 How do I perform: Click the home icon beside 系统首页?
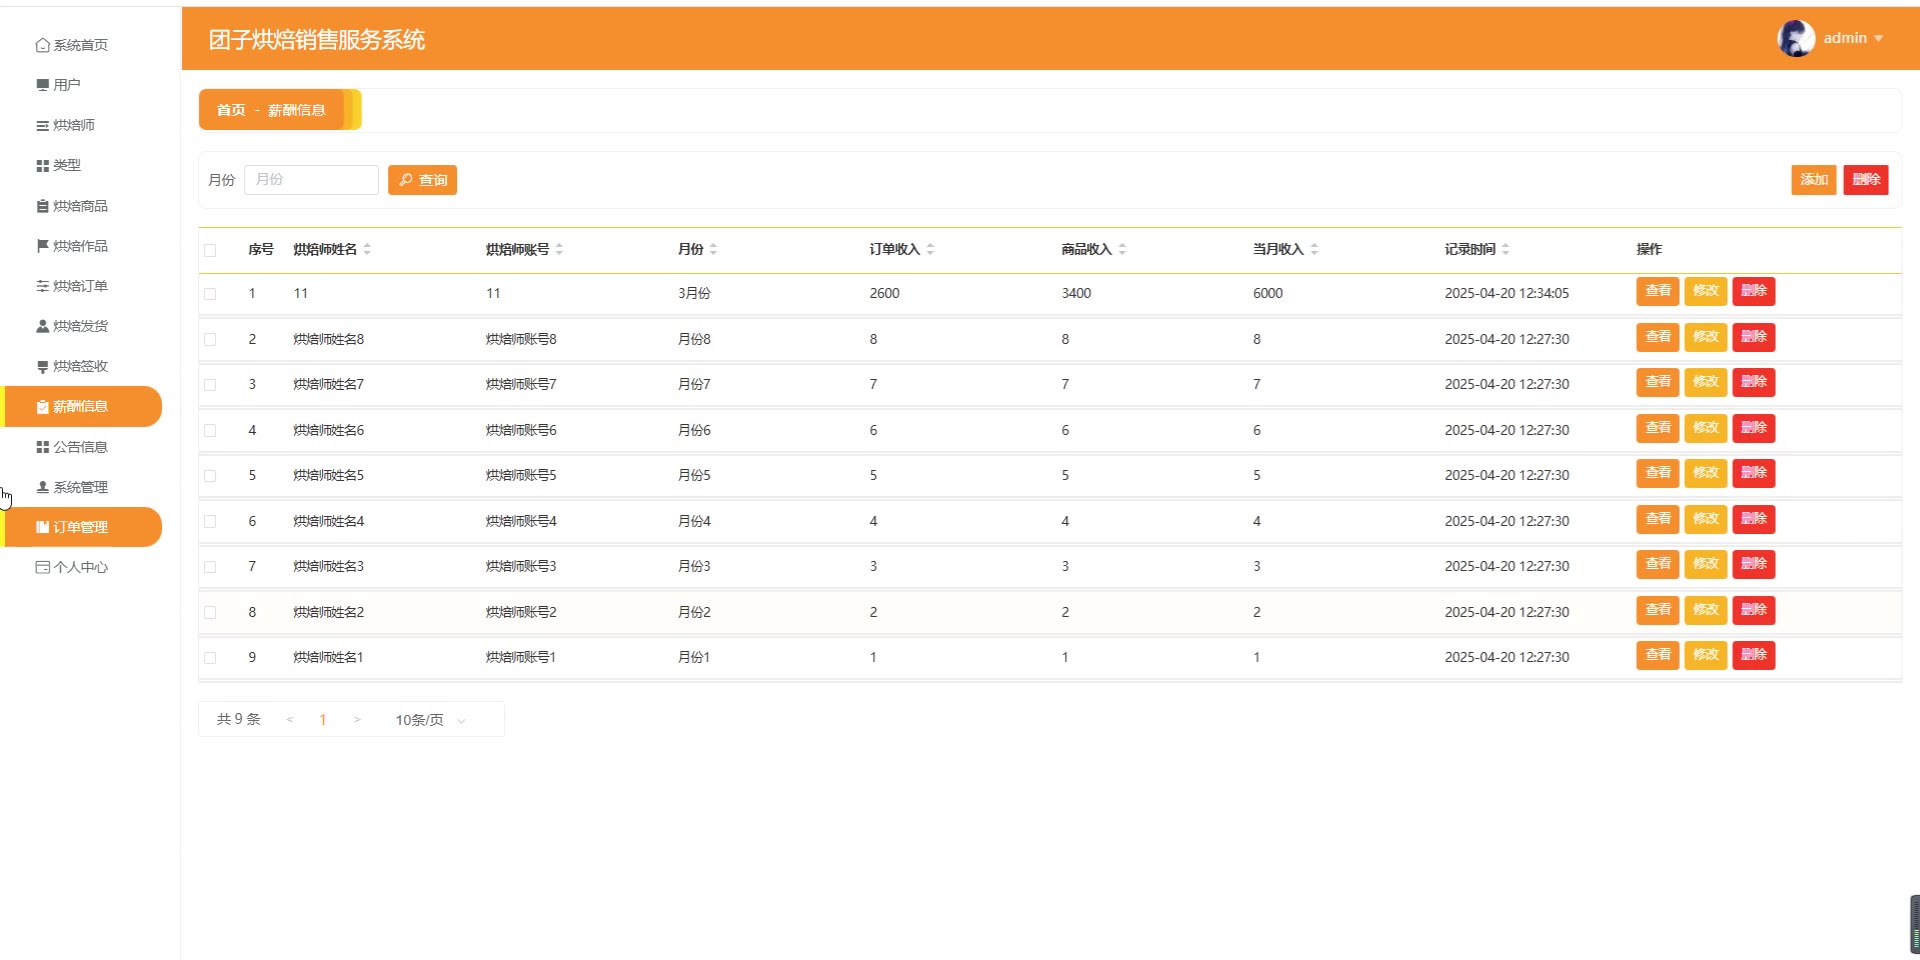pos(42,45)
